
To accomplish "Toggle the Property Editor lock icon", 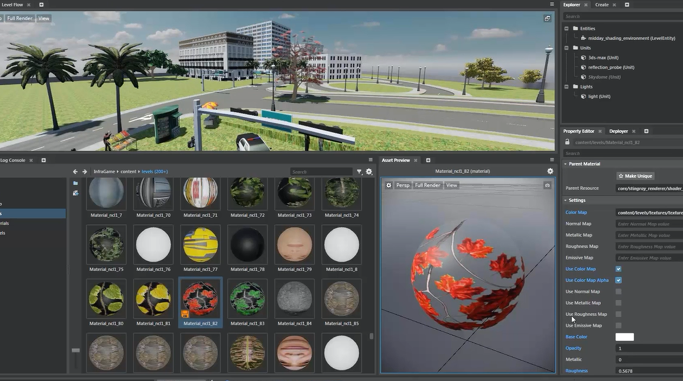I will [567, 142].
